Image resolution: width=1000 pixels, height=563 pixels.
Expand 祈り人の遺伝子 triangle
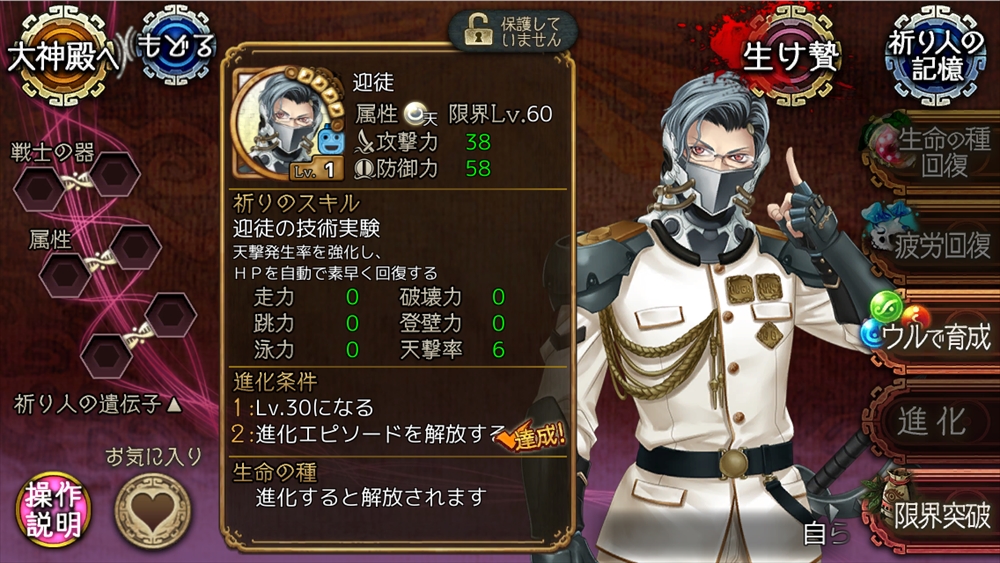99,404
